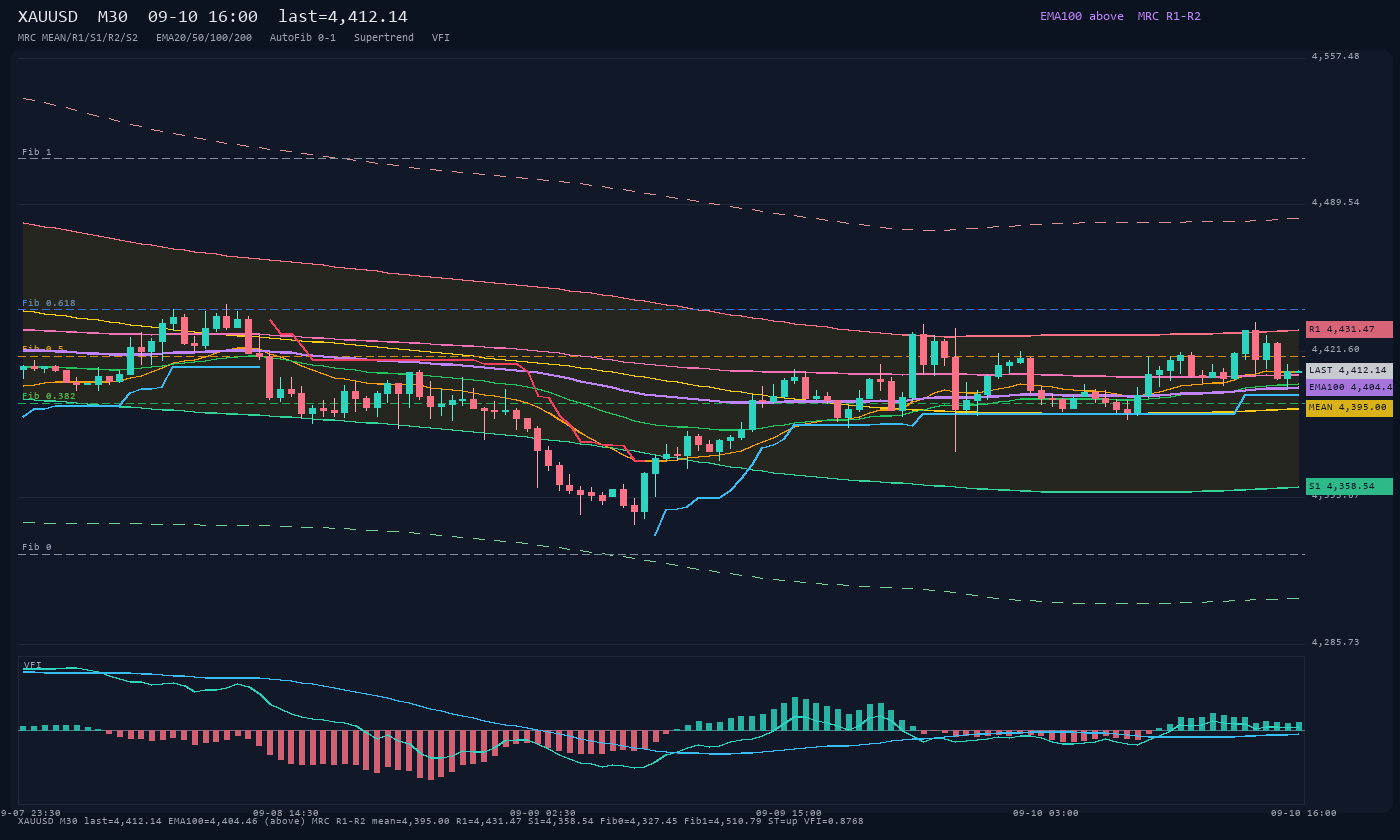
Task: Click the AutoFib 0-1 legend entry
Action: [303, 38]
